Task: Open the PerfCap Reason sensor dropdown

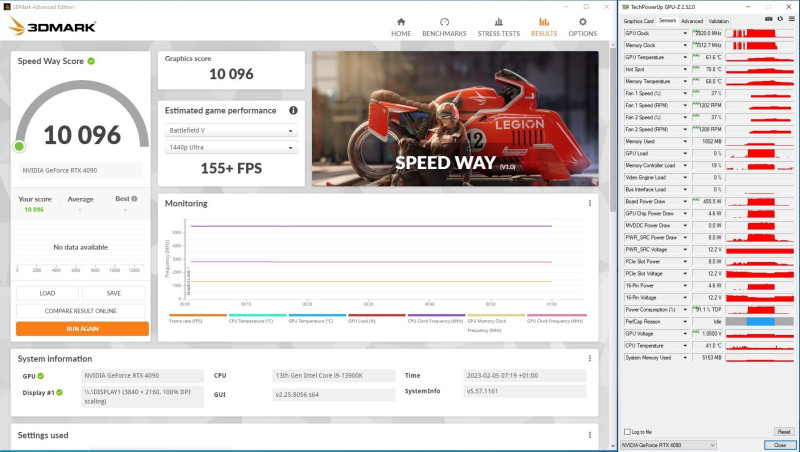Action: [685, 322]
